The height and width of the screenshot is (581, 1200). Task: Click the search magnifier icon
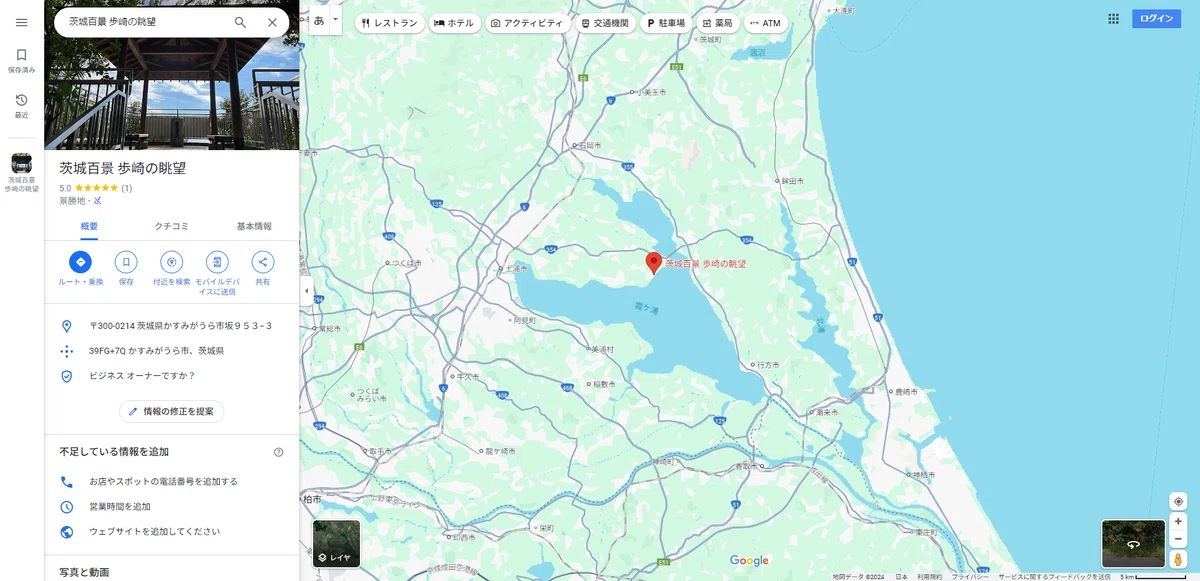240,22
